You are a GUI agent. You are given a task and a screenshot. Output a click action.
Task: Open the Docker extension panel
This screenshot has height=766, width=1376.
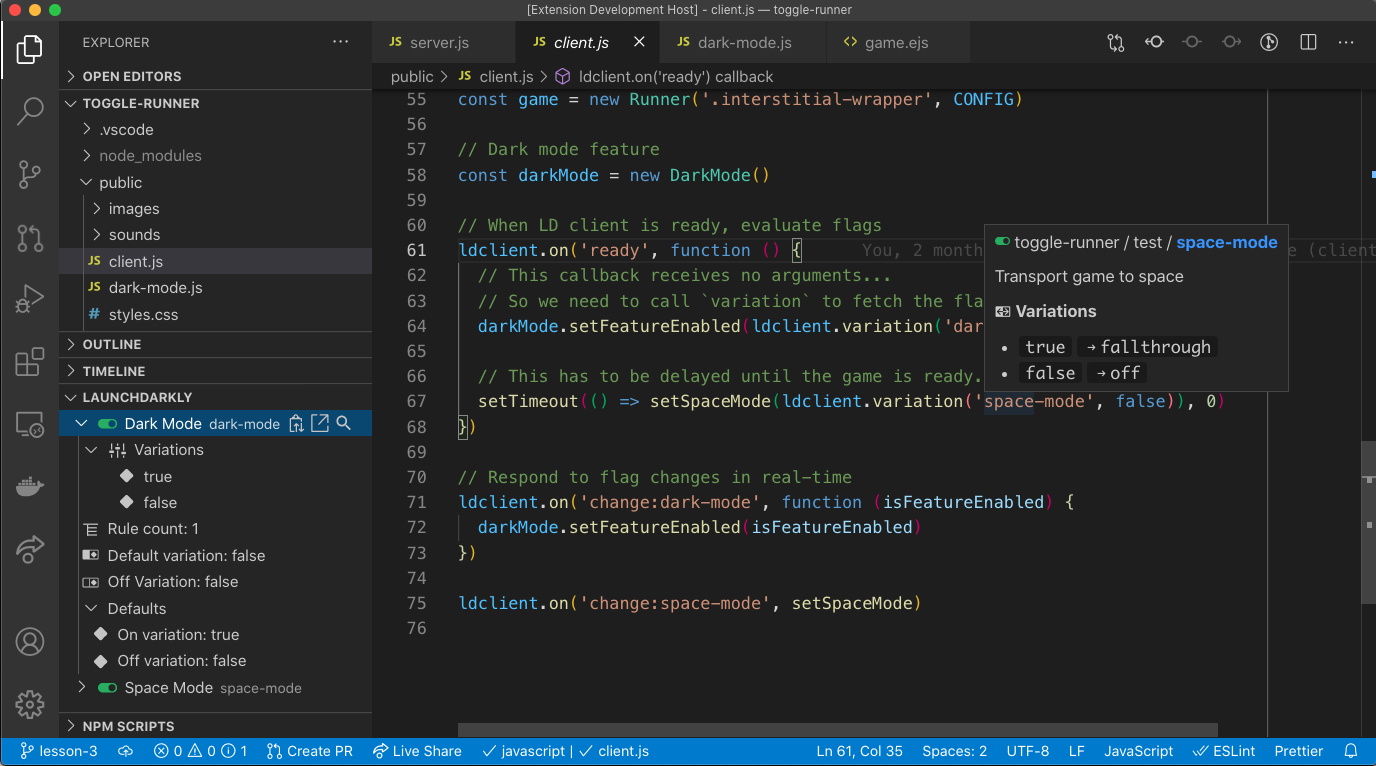(30, 486)
